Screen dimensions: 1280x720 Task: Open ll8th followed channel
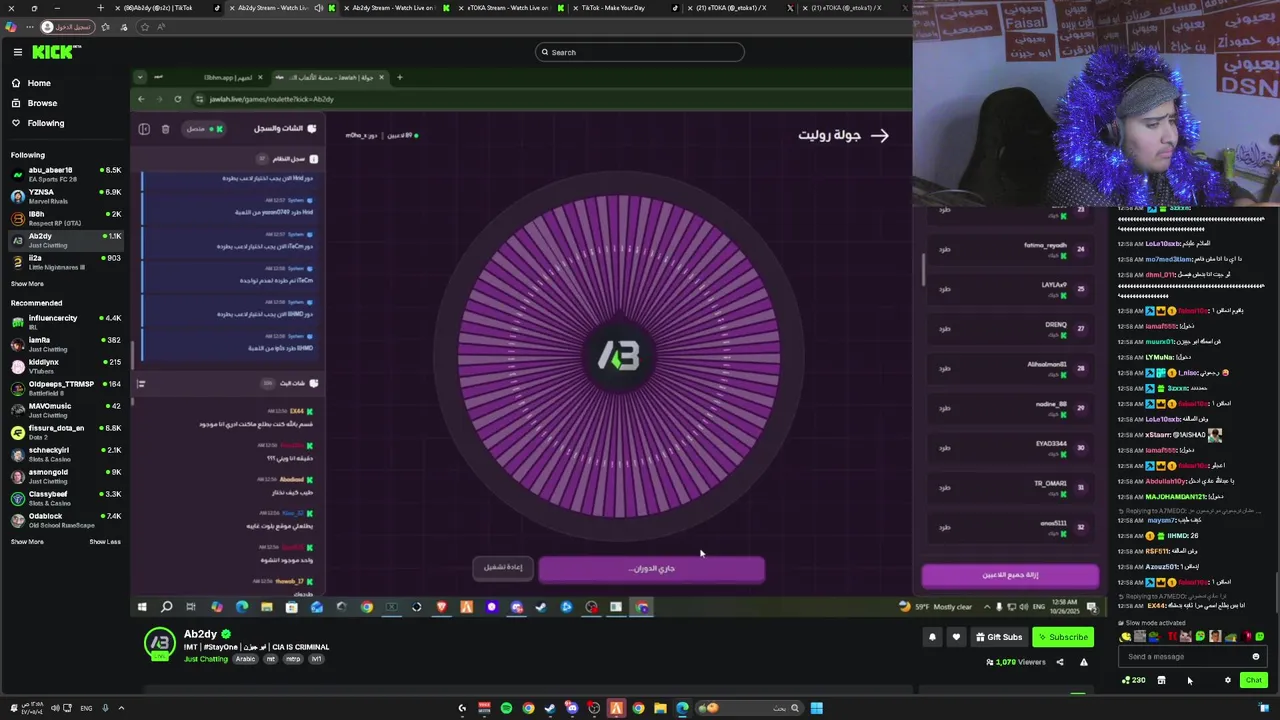click(x=65, y=218)
